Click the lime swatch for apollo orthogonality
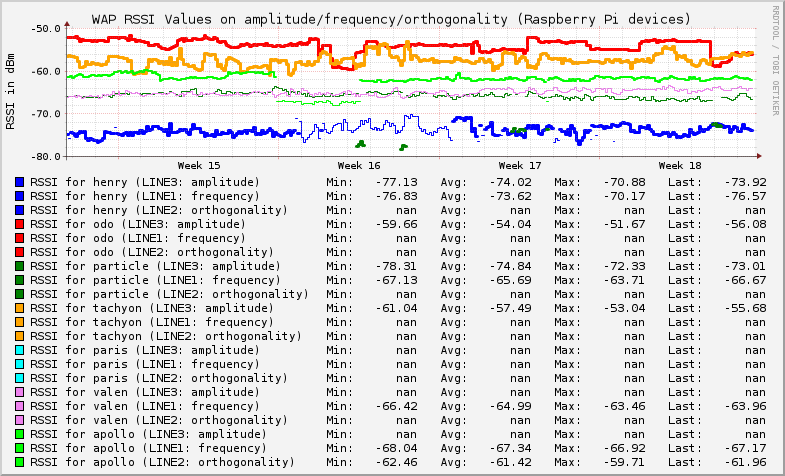785x476 pixels. 20,462
